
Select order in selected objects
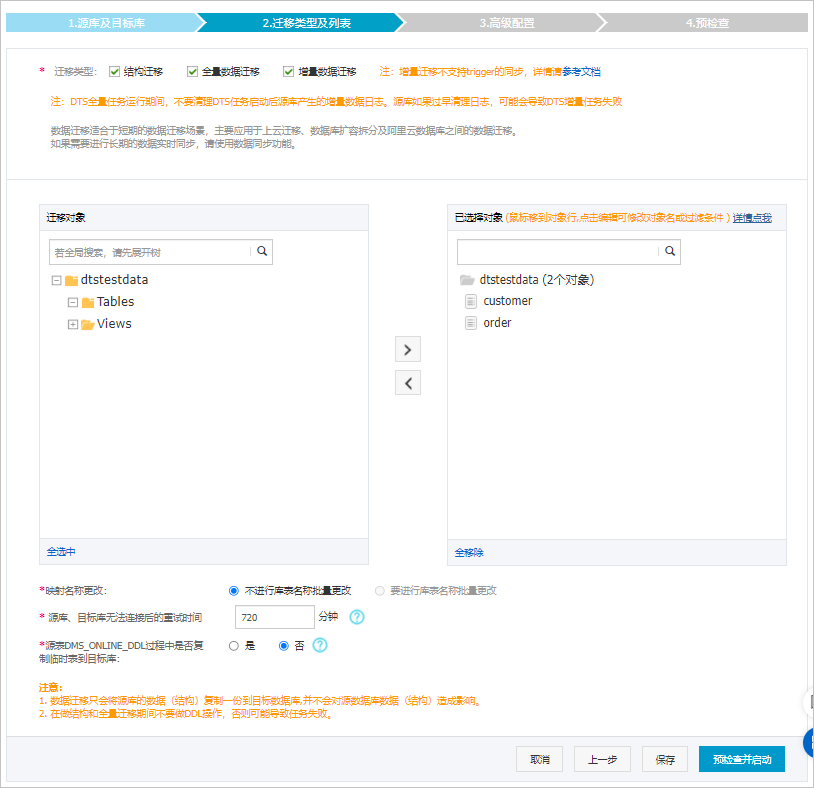(497, 323)
